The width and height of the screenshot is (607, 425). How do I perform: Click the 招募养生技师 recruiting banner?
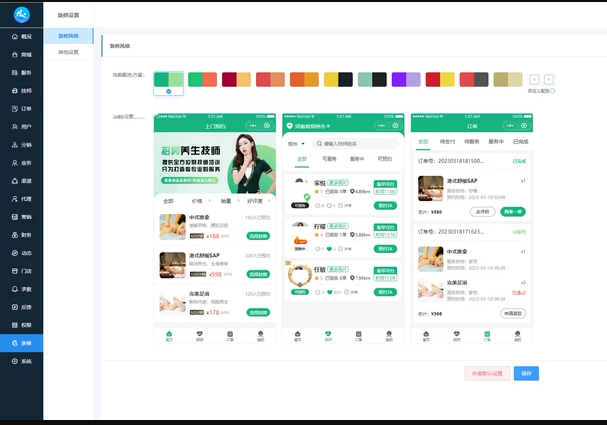point(215,164)
